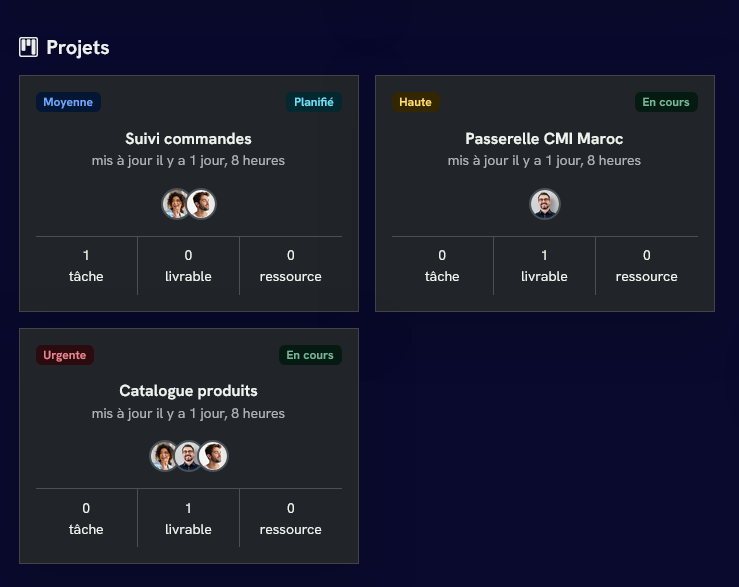Click the Projets board icon
Viewport: 739px width, 587px height.
(x=28, y=47)
